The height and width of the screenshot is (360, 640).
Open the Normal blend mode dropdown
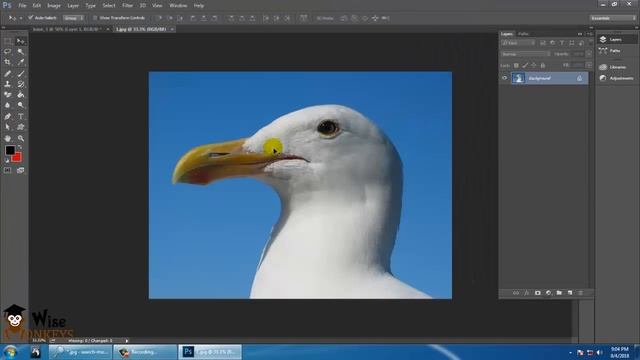coord(526,54)
